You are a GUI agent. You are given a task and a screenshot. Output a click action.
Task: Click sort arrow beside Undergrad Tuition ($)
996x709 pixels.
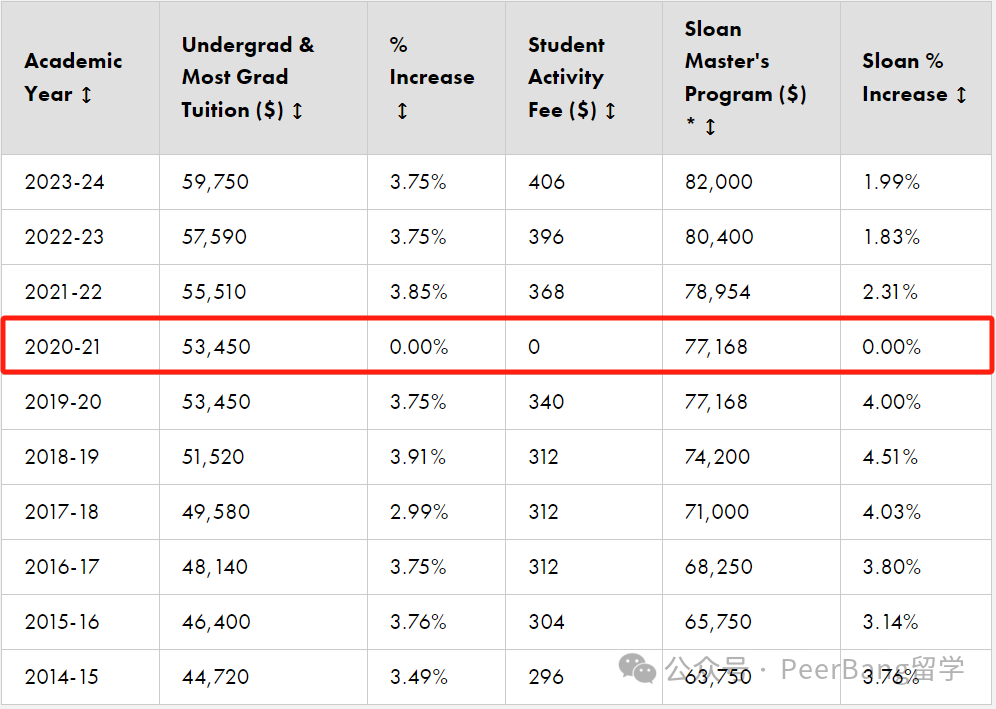click(297, 111)
